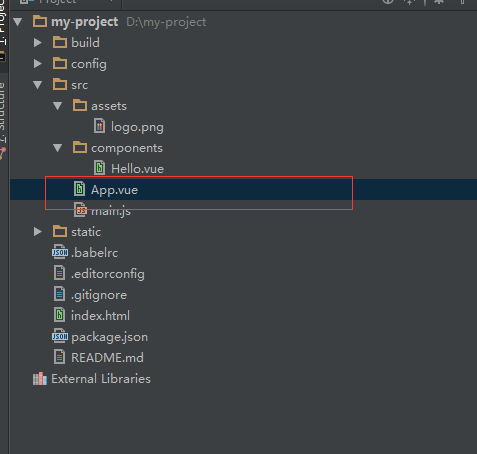Select main.js file name
The height and width of the screenshot is (454, 477).
[x=111, y=211]
